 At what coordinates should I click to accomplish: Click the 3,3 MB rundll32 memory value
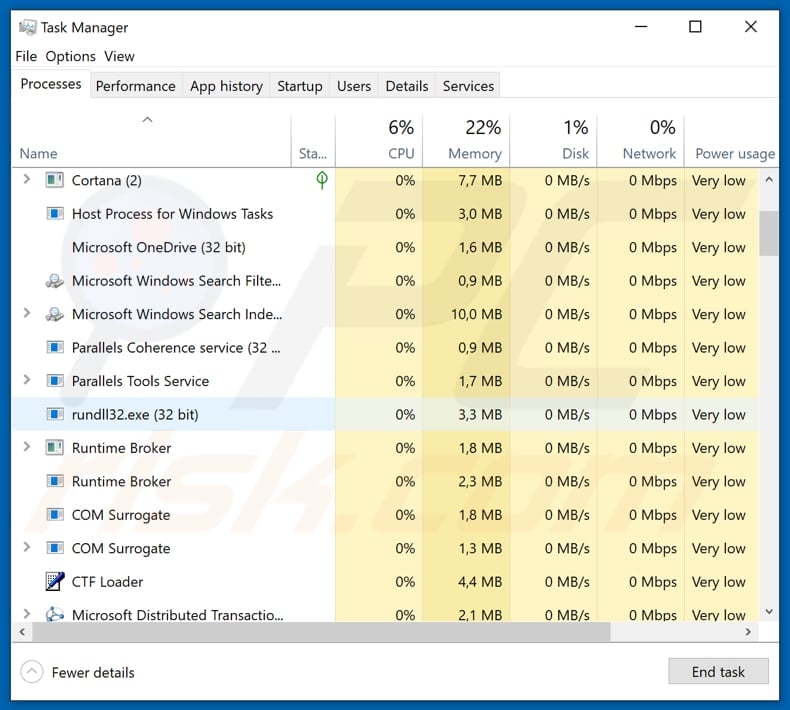(x=480, y=415)
